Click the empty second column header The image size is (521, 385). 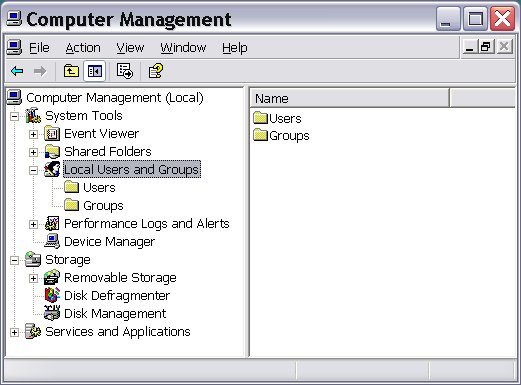pyautogui.click(x=482, y=98)
